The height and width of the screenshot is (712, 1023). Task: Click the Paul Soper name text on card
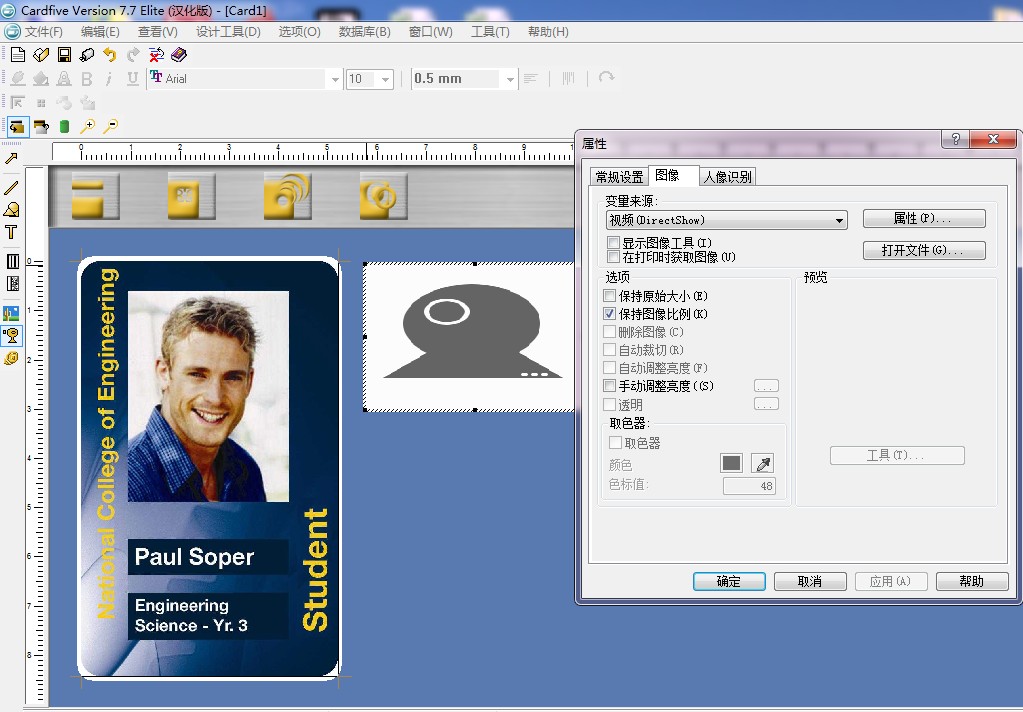pyautogui.click(x=194, y=557)
